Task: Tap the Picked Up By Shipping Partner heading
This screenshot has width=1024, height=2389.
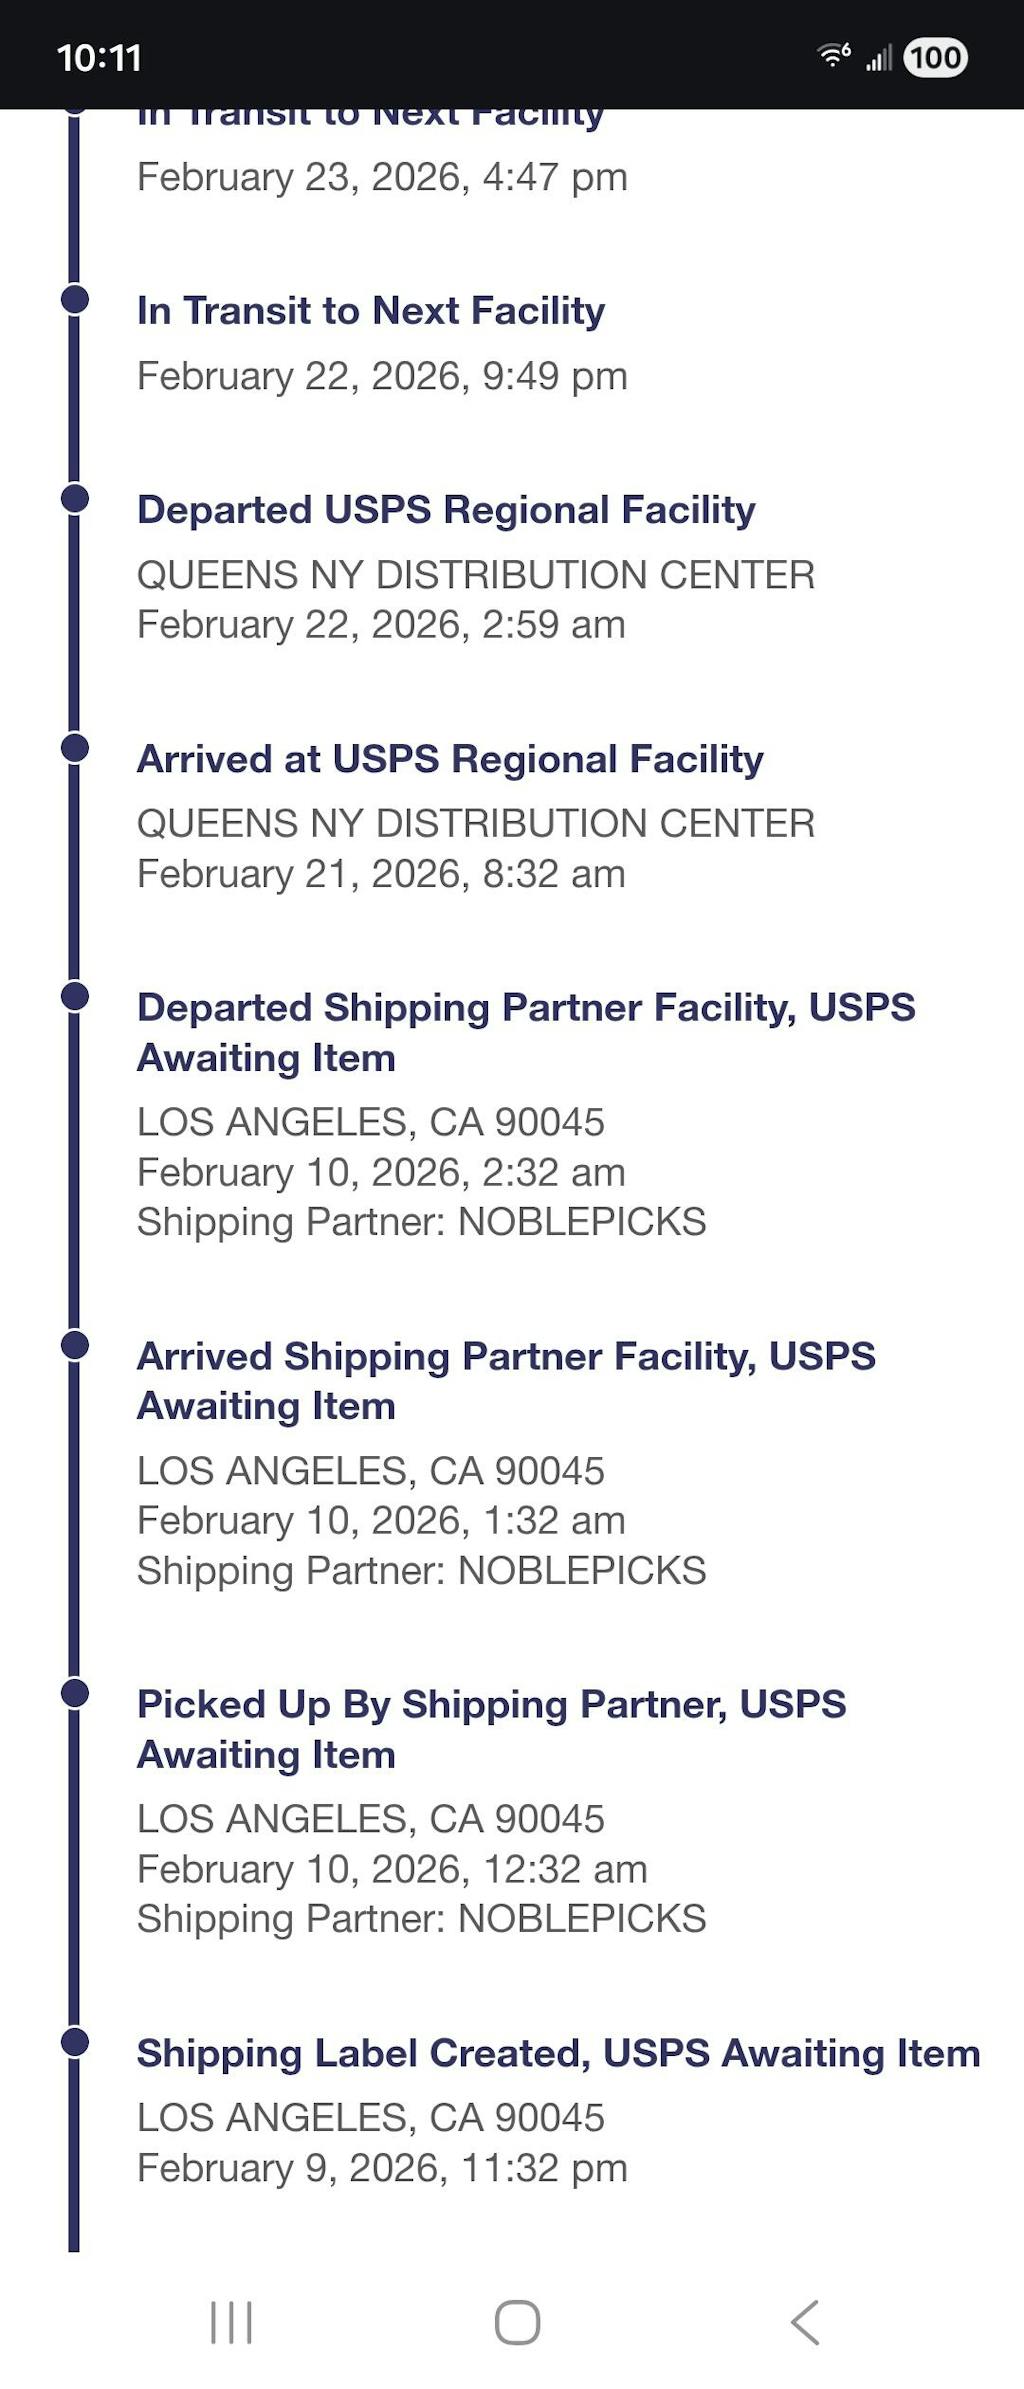Action: point(491,1729)
